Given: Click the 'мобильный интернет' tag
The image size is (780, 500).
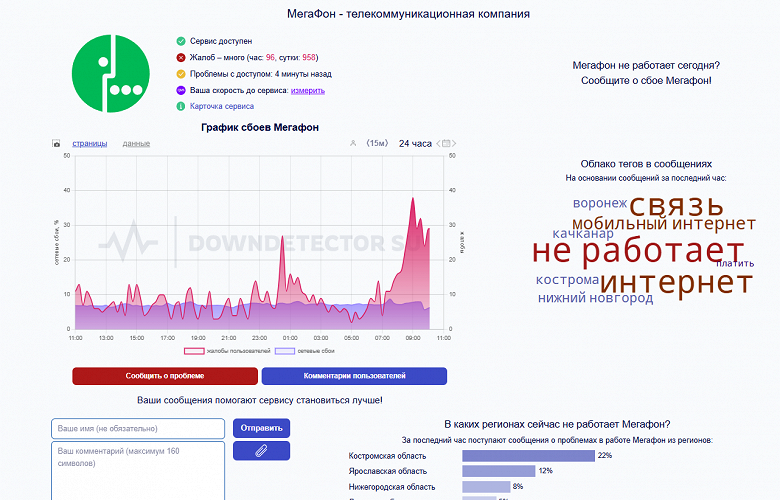Looking at the screenshot, I should point(664,224).
